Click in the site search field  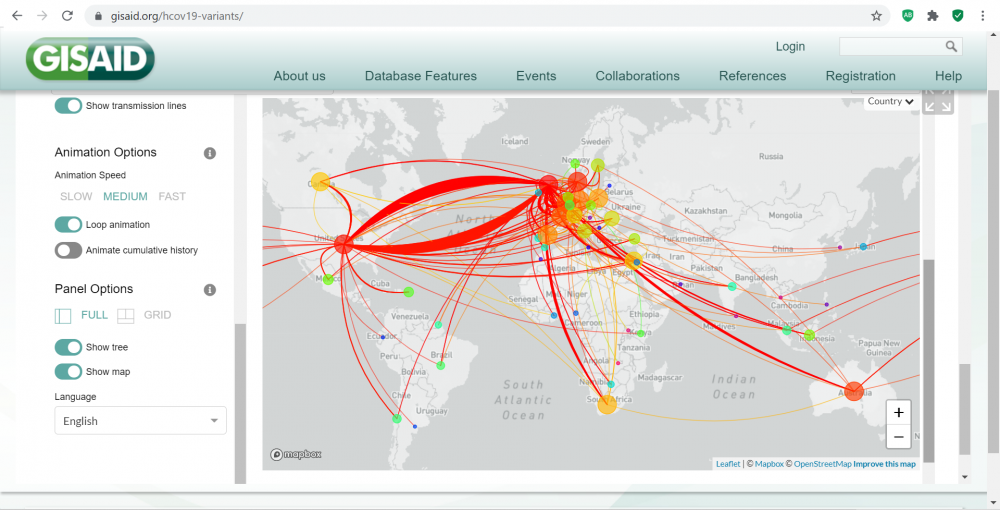[891, 47]
